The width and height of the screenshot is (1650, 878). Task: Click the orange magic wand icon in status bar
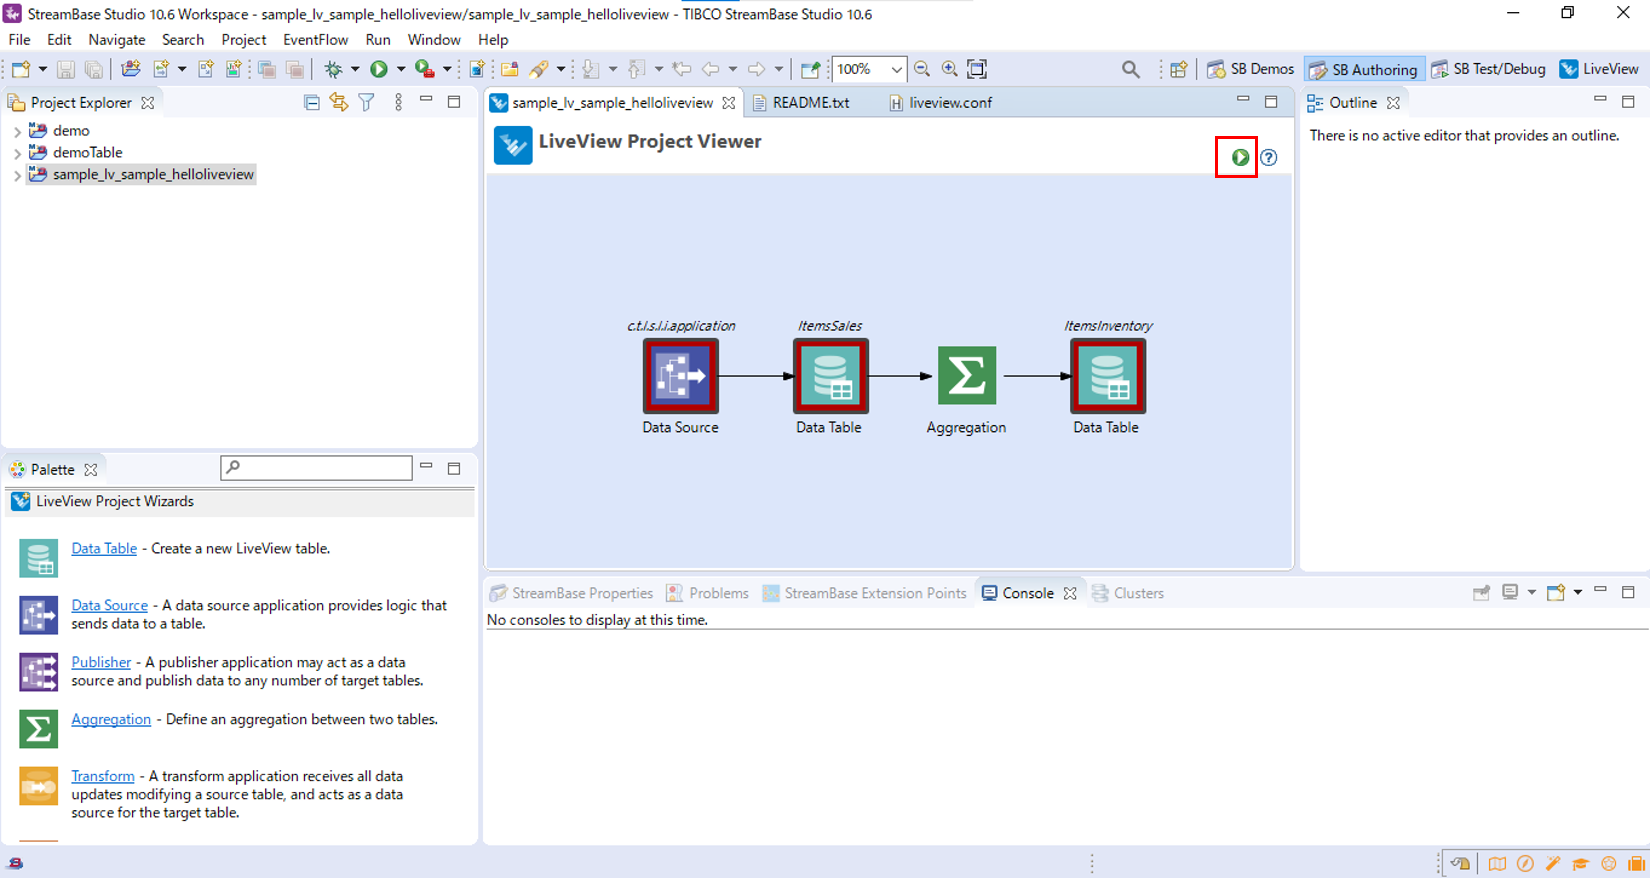click(1553, 864)
